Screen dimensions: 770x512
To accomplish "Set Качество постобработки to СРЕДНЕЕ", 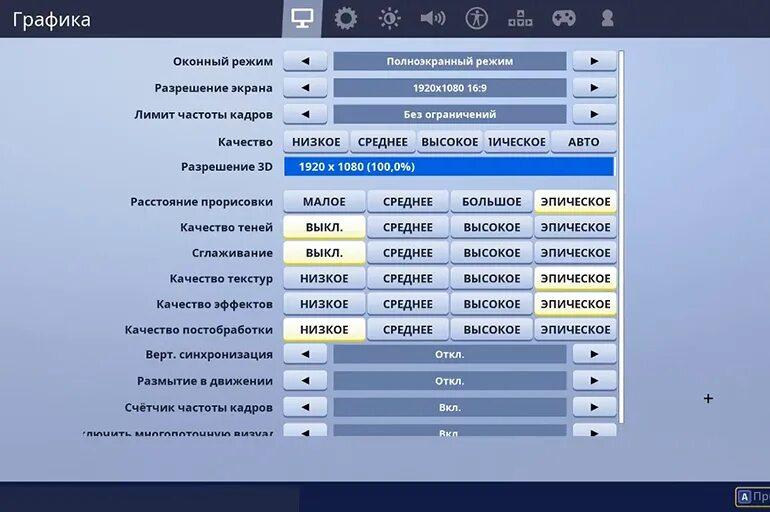I will 408,329.
